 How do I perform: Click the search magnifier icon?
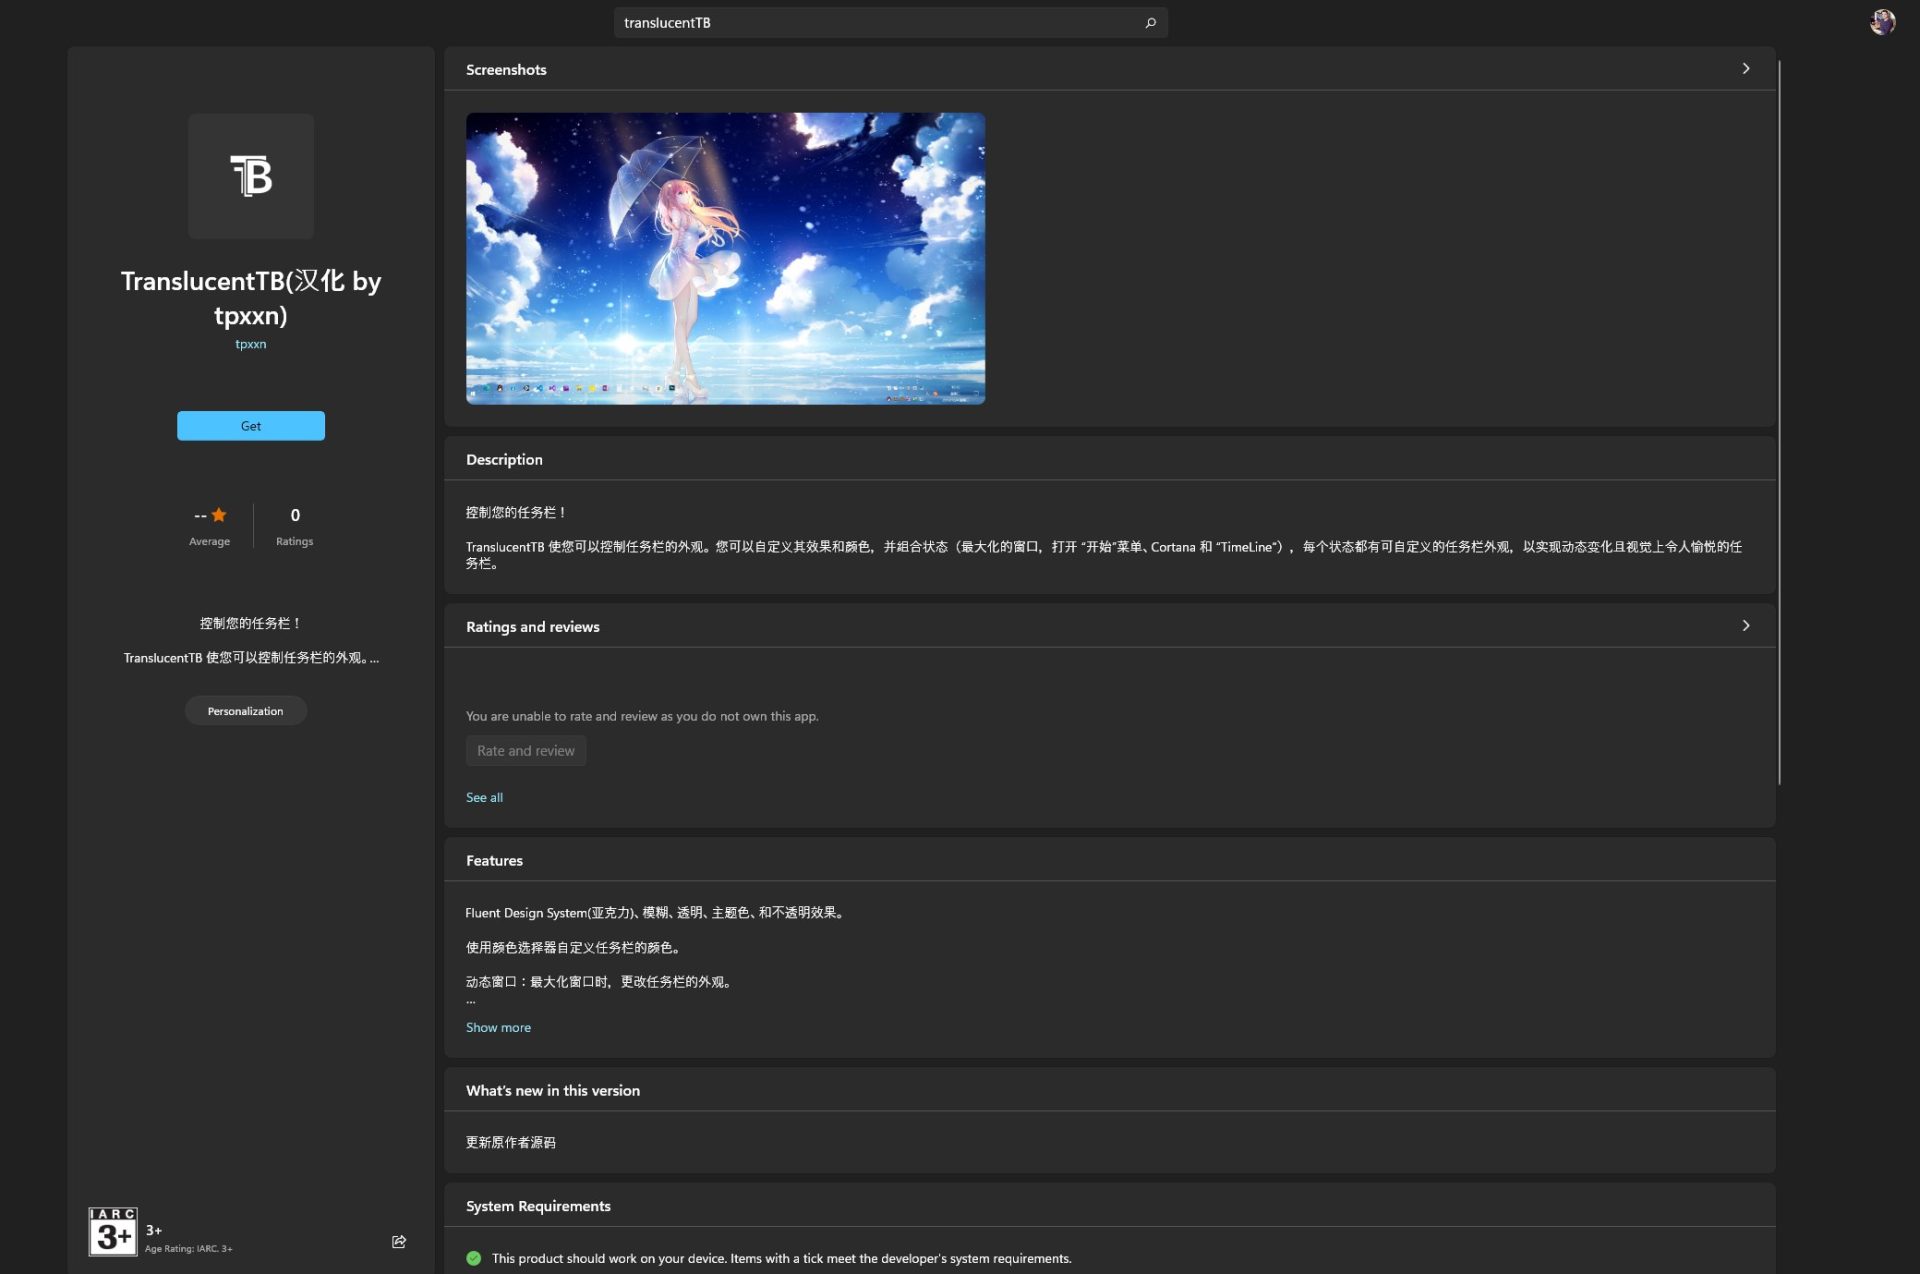(x=1150, y=22)
